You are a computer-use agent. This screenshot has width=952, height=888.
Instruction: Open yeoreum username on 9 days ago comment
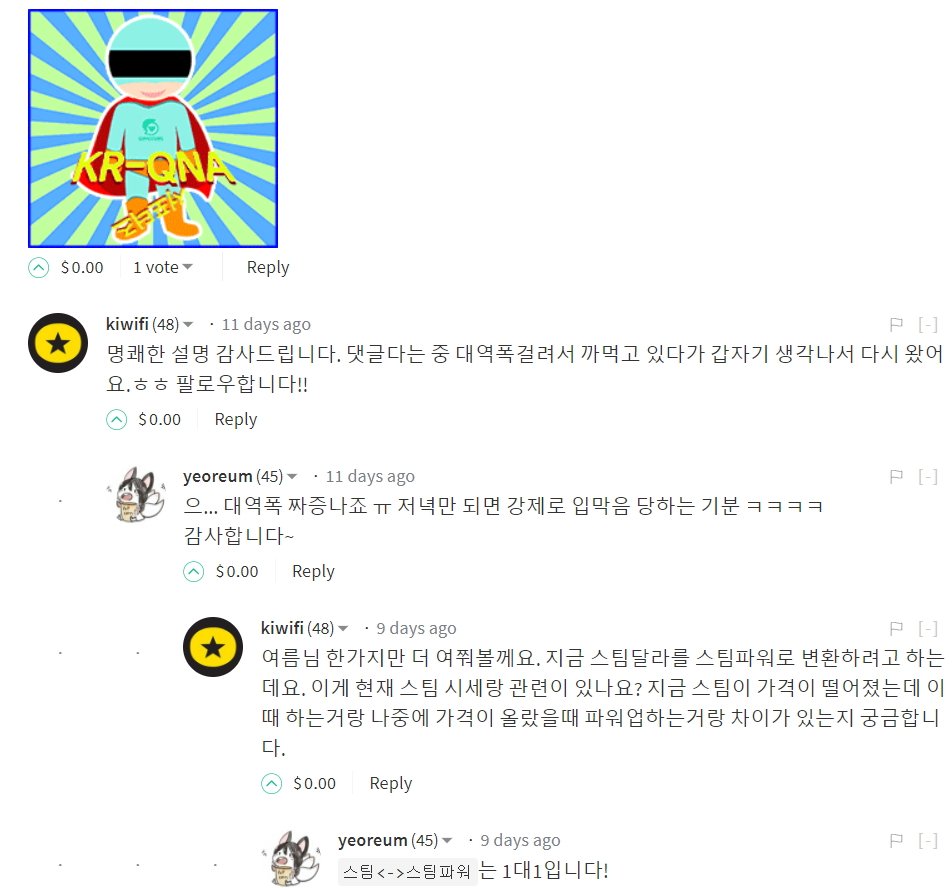point(373,840)
